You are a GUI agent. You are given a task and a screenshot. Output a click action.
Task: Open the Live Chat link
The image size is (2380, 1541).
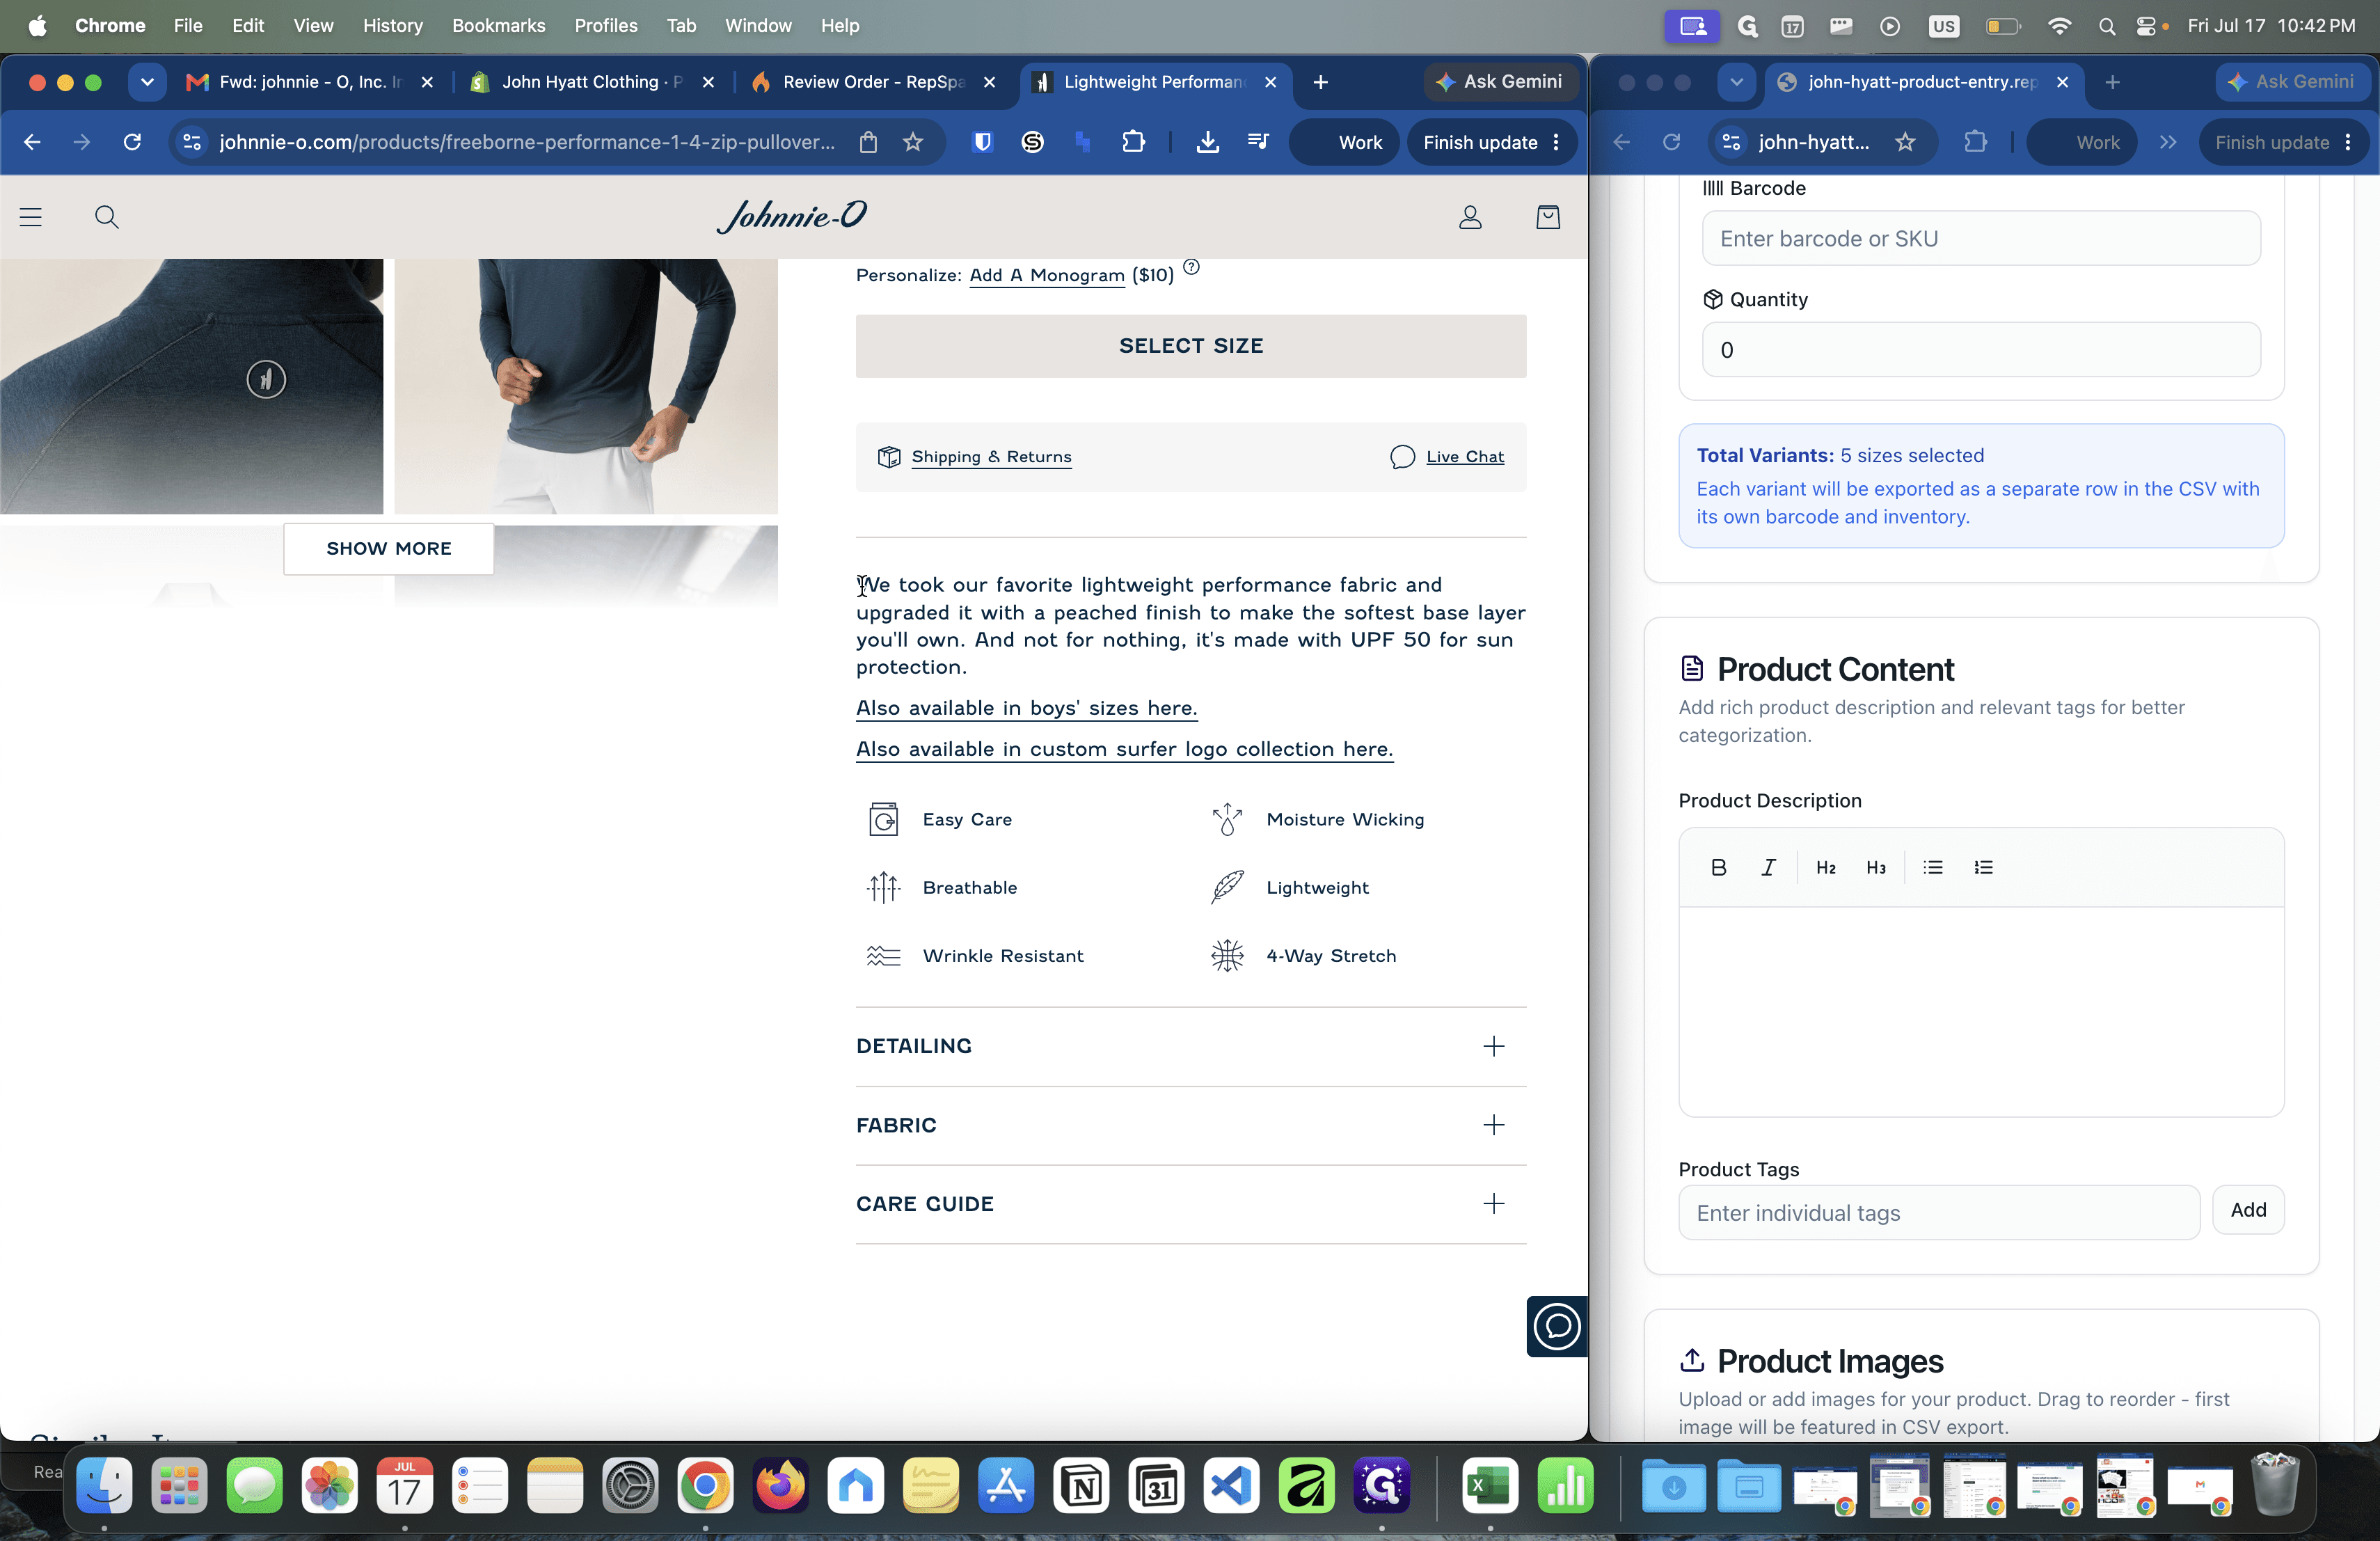[1464, 457]
